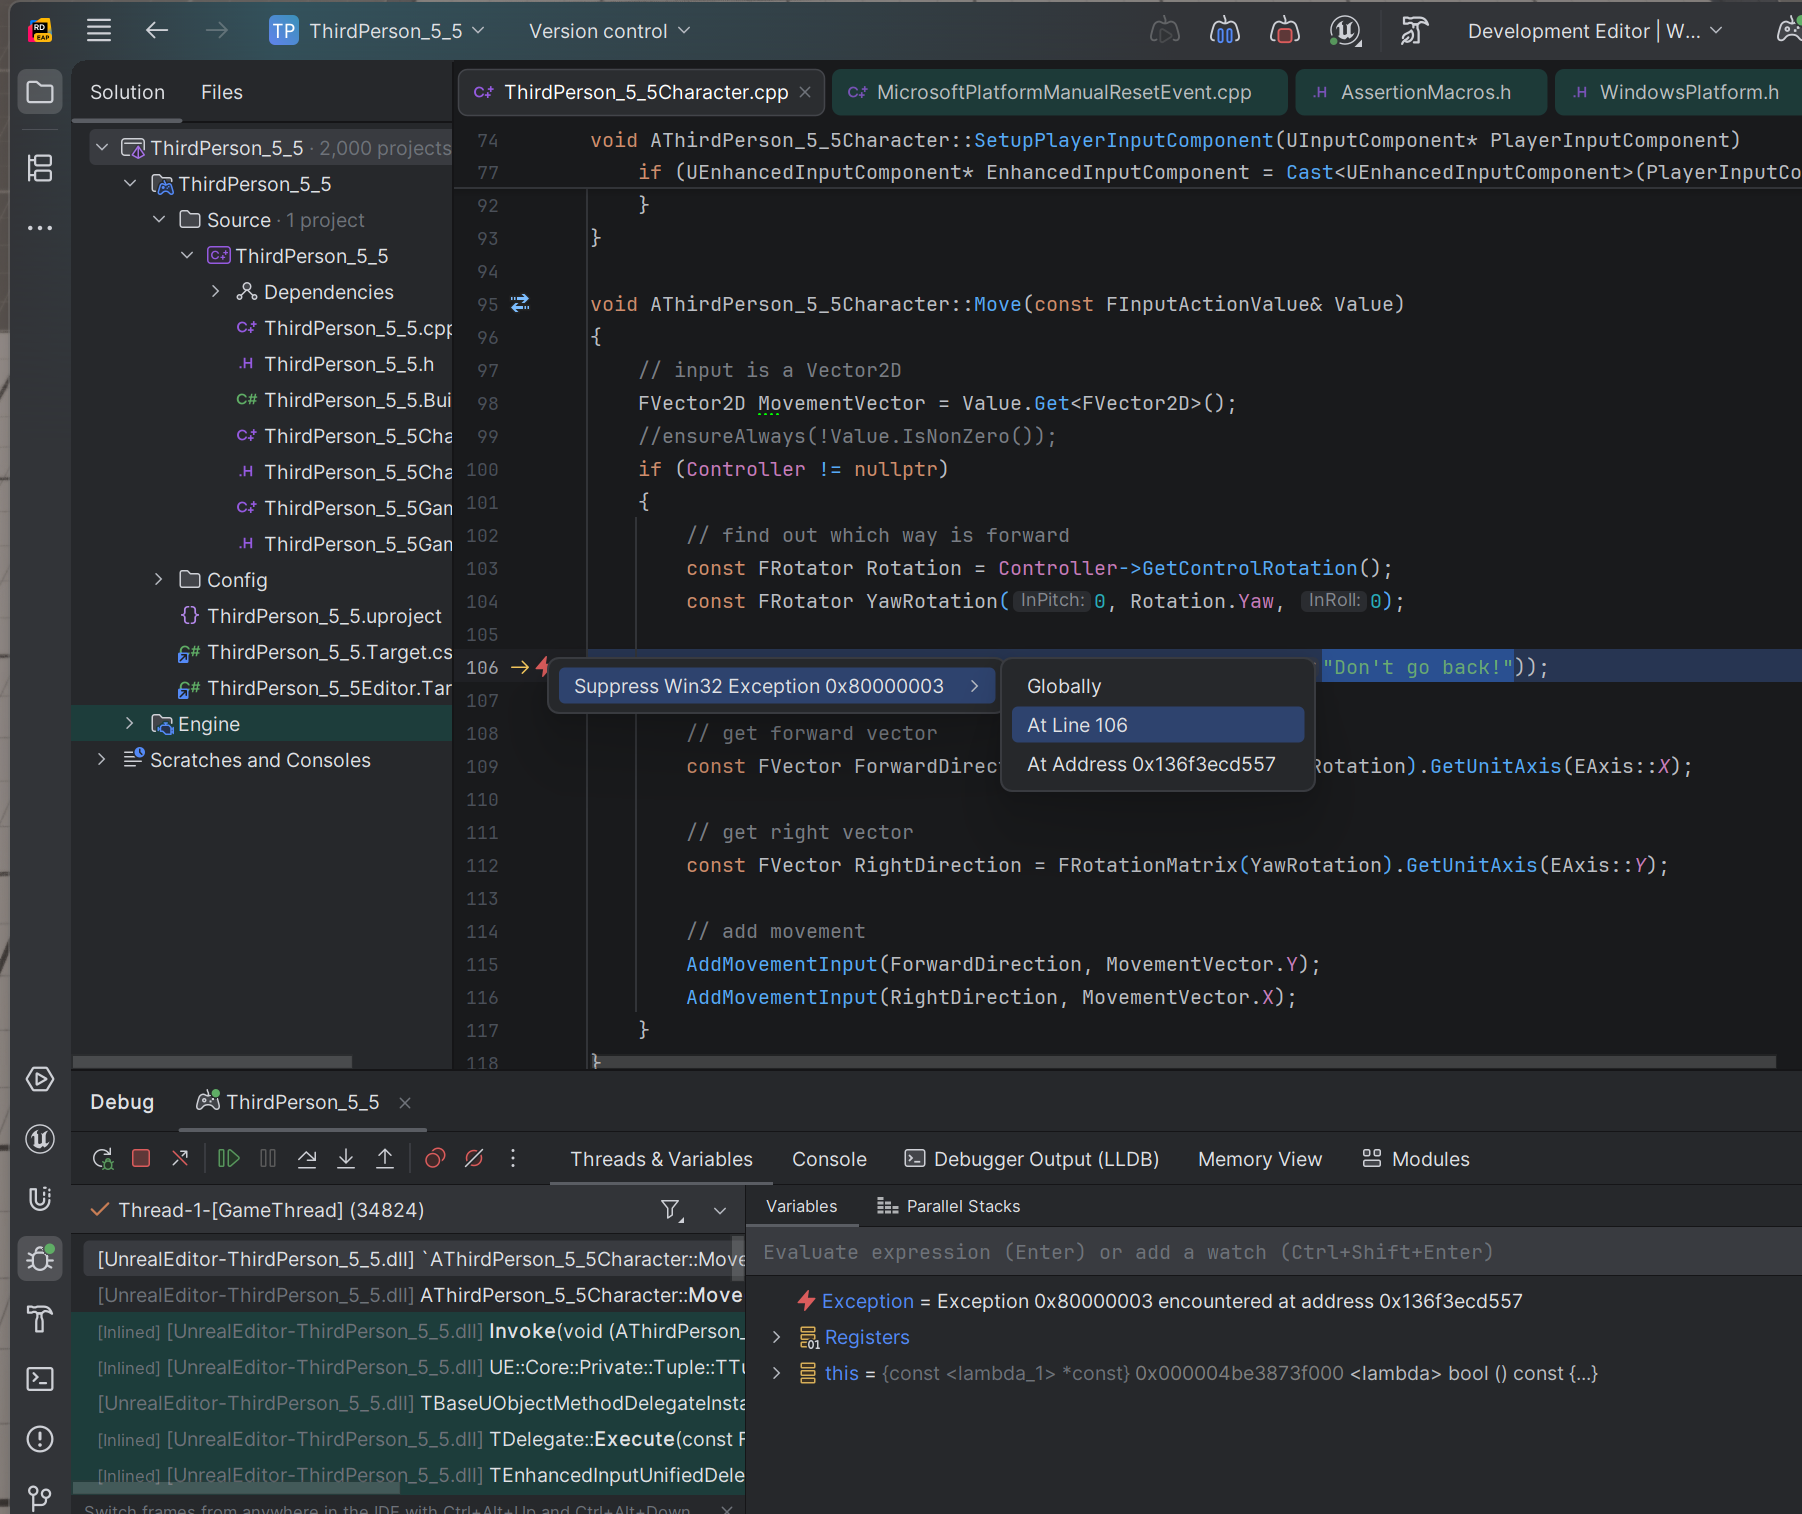Step over the current line
The width and height of the screenshot is (1802, 1514).
point(307,1158)
